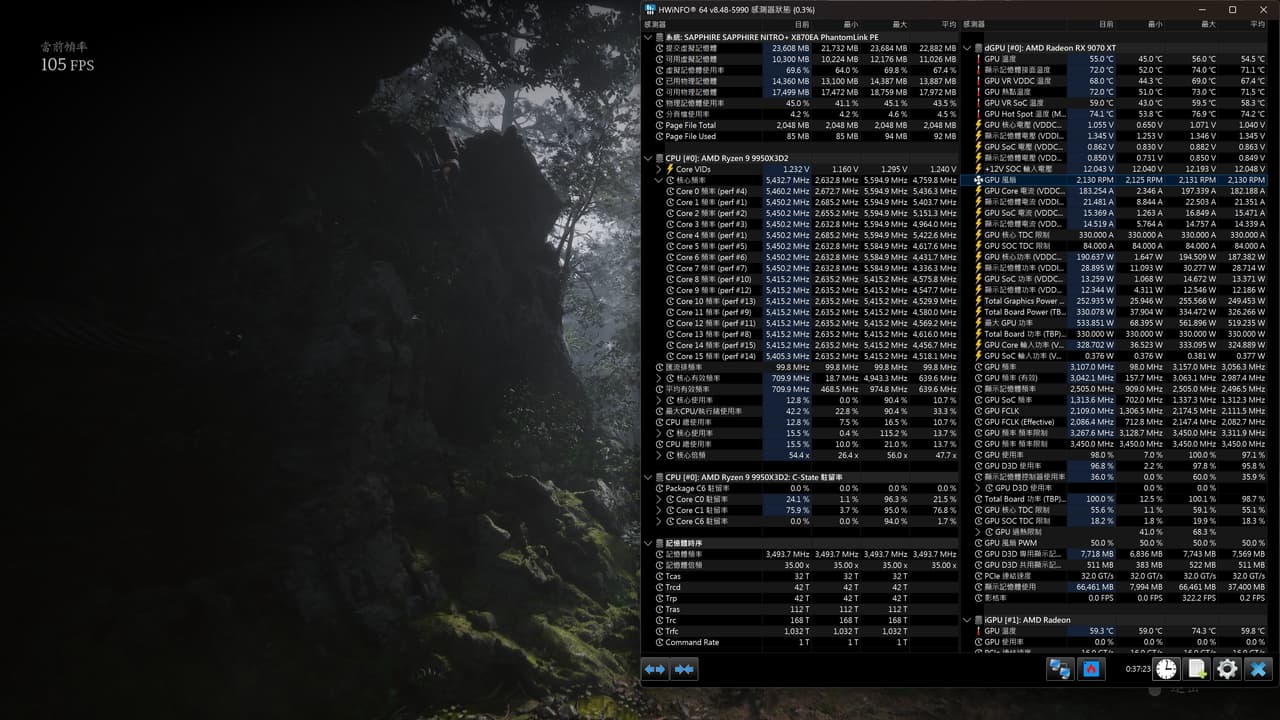1280x720 pixels.
Task: Select the PCIe 連結速度 row
Action: click(1114, 576)
